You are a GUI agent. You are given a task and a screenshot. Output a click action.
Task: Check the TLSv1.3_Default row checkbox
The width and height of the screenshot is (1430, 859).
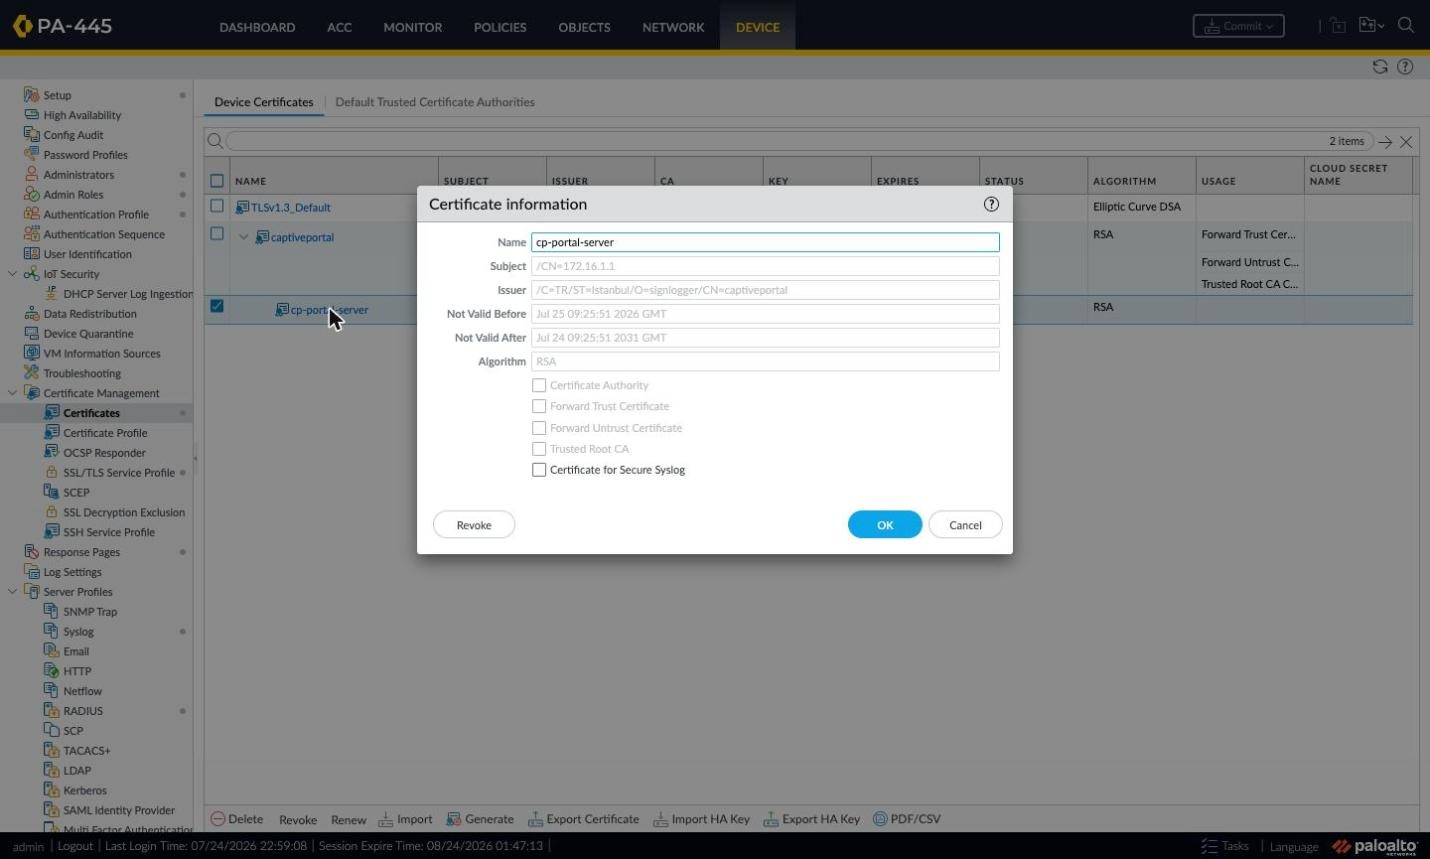pyautogui.click(x=217, y=206)
